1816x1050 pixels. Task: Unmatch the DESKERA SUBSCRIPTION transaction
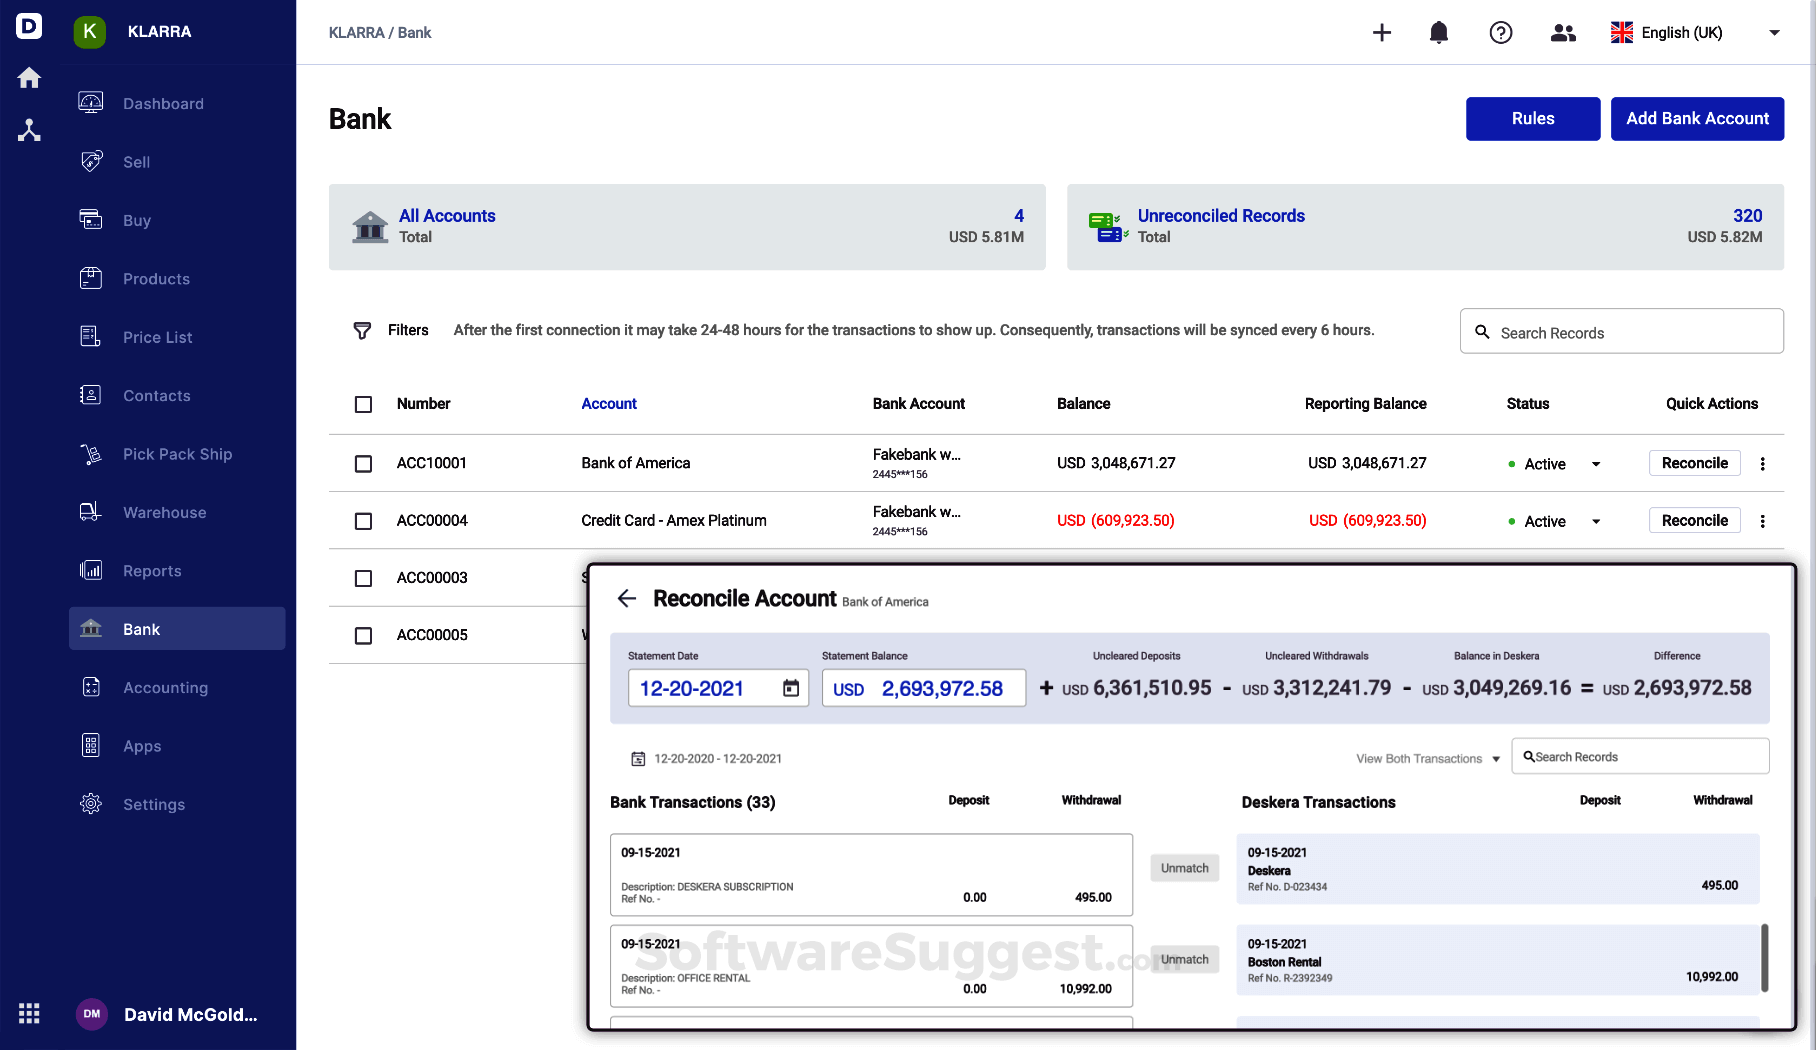click(x=1185, y=868)
